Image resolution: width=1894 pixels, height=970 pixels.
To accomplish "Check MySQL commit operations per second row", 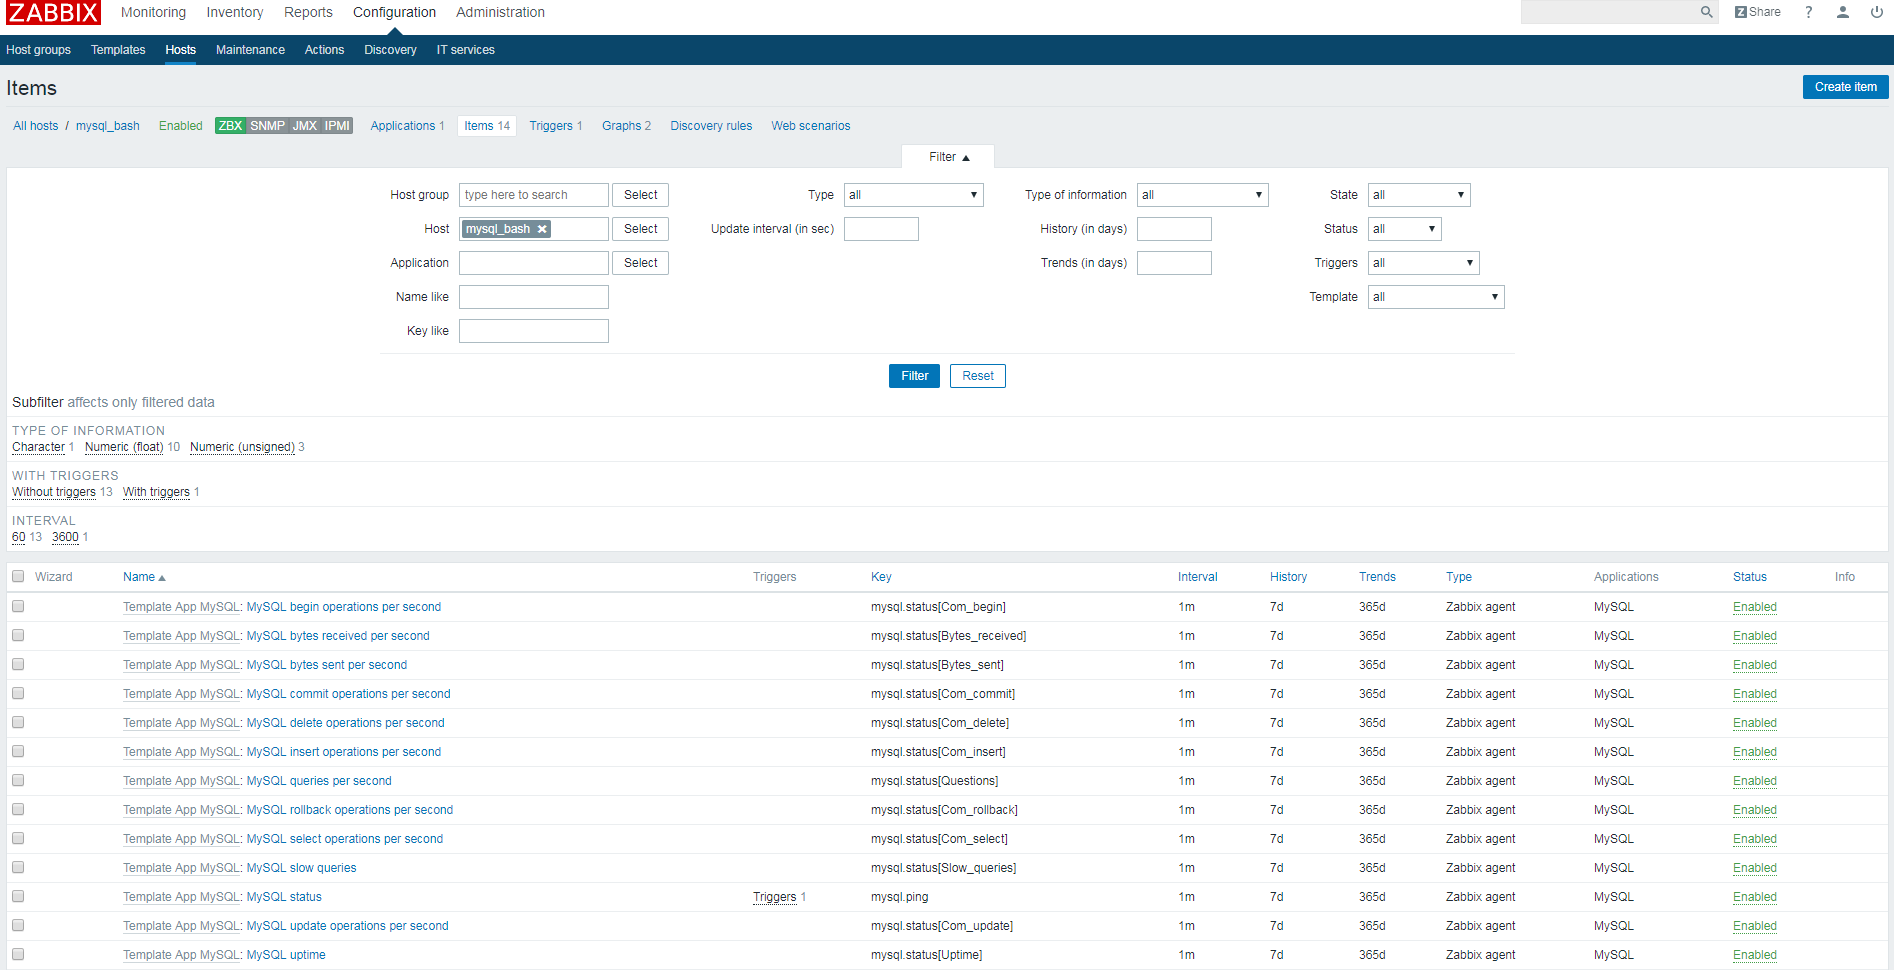I will [x=18, y=693].
